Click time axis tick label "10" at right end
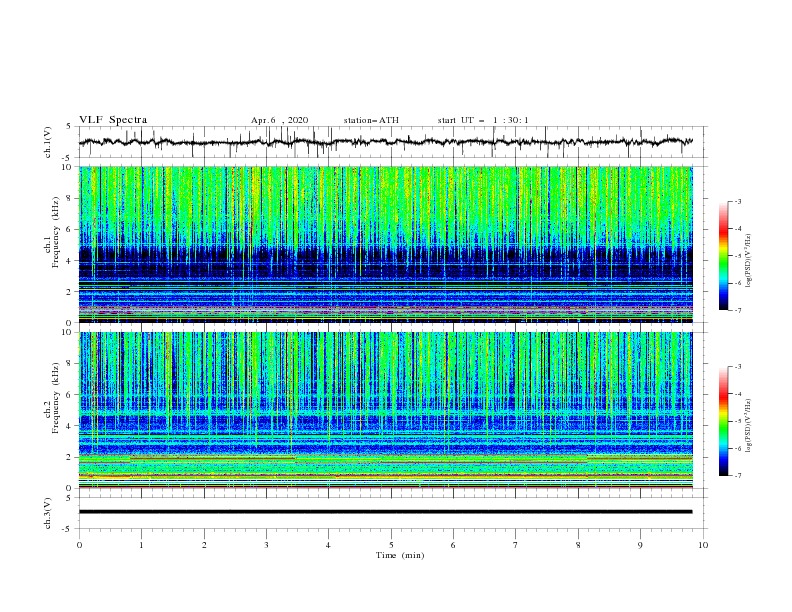792x612 pixels. click(703, 545)
